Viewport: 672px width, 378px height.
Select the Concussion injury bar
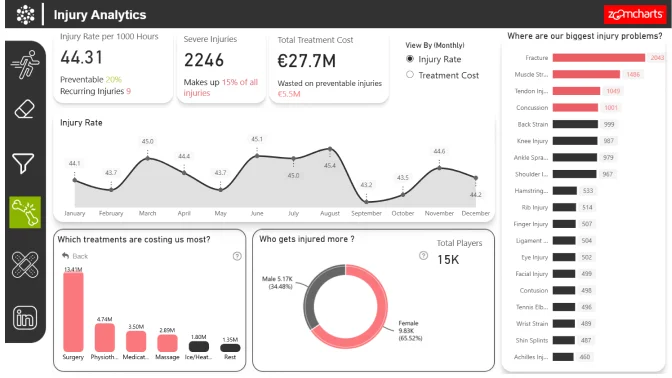[x=575, y=108]
